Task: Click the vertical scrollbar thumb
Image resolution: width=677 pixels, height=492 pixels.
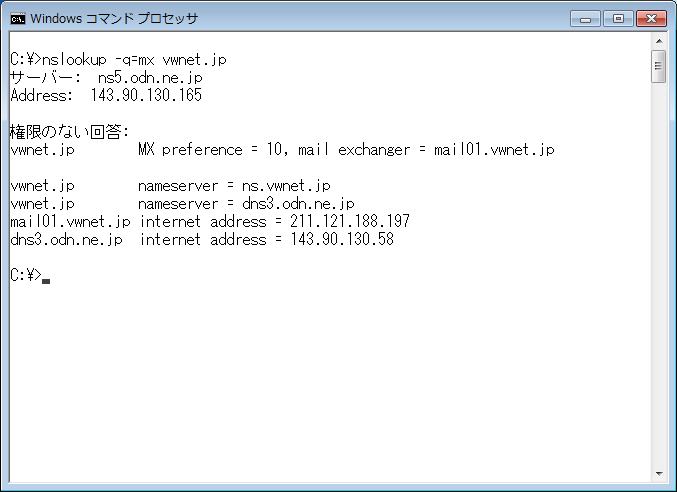Action: [659, 66]
